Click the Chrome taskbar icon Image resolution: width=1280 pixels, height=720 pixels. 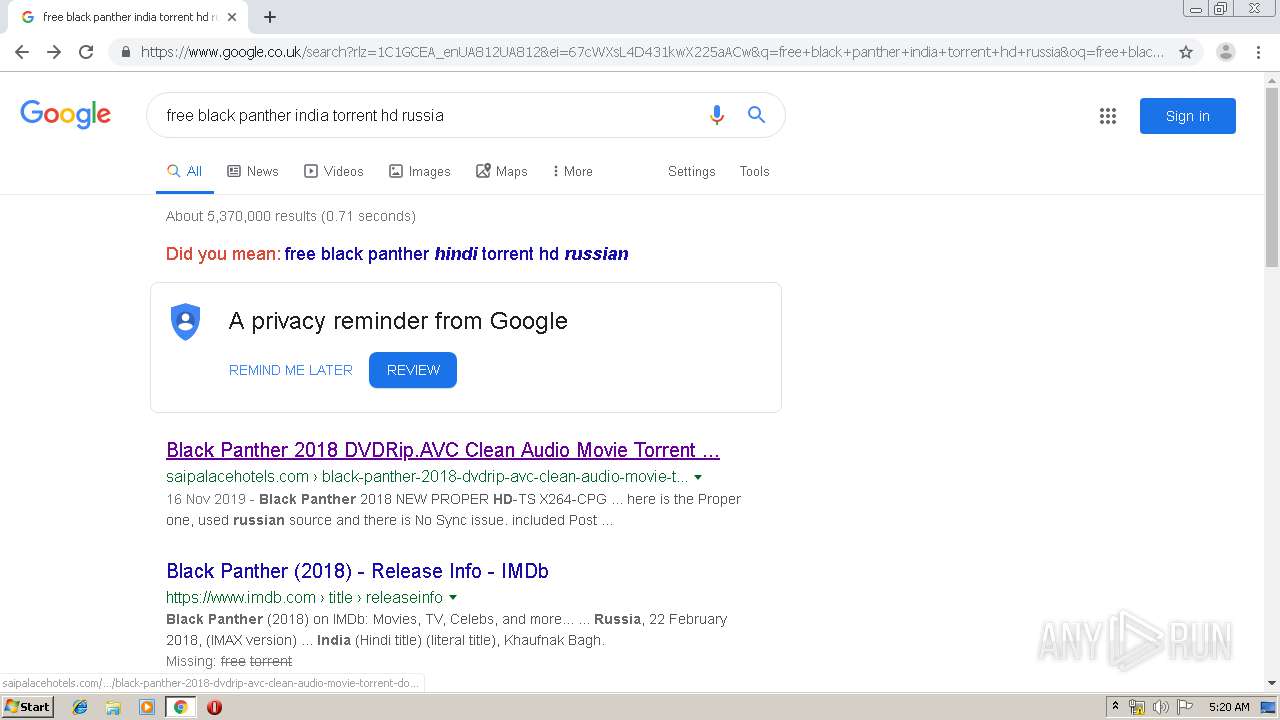181,707
